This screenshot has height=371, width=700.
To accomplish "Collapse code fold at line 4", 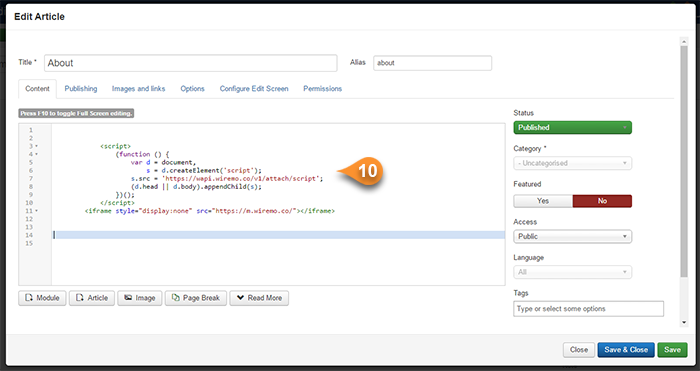I will (x=37, y=154).
